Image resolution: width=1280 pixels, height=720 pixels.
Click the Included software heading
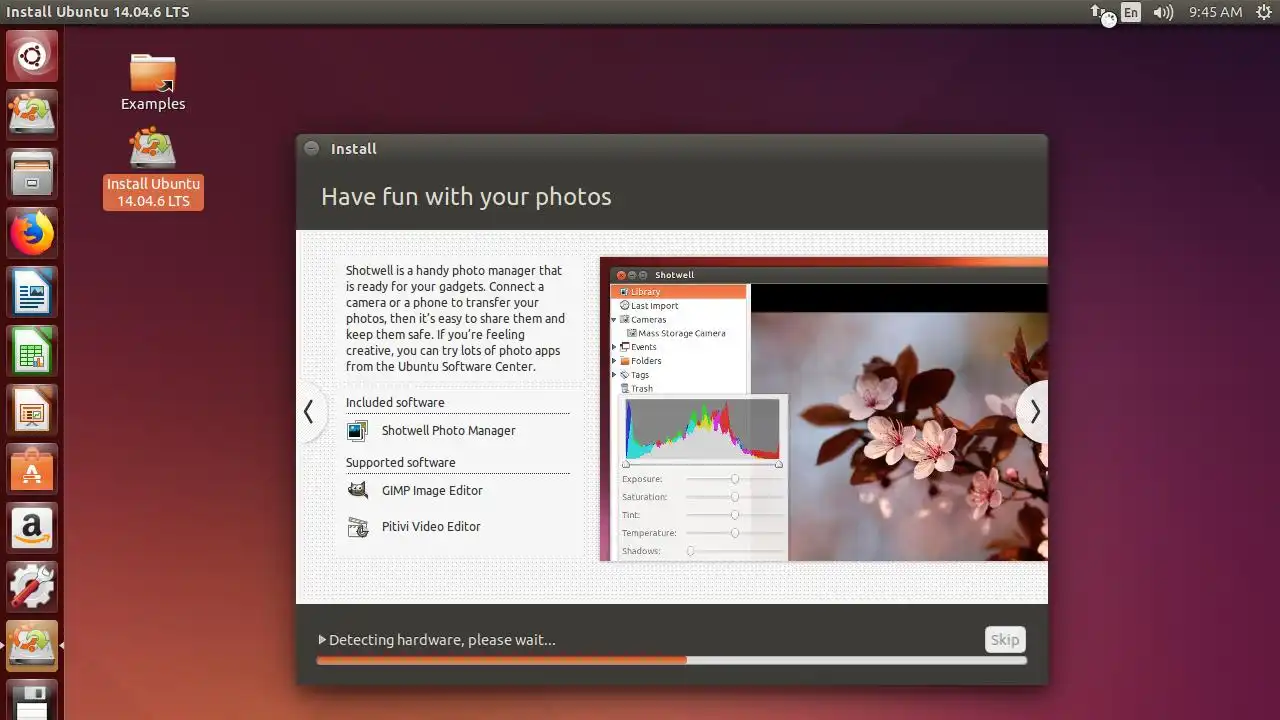click(395, 403)
